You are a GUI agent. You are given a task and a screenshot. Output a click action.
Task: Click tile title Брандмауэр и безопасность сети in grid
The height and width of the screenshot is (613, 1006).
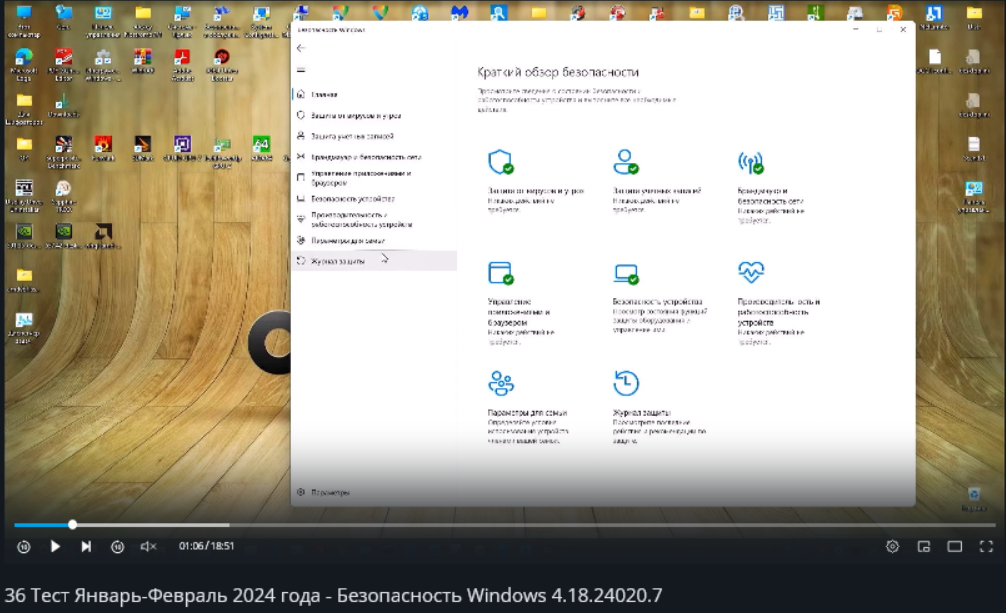click(771, 196)
